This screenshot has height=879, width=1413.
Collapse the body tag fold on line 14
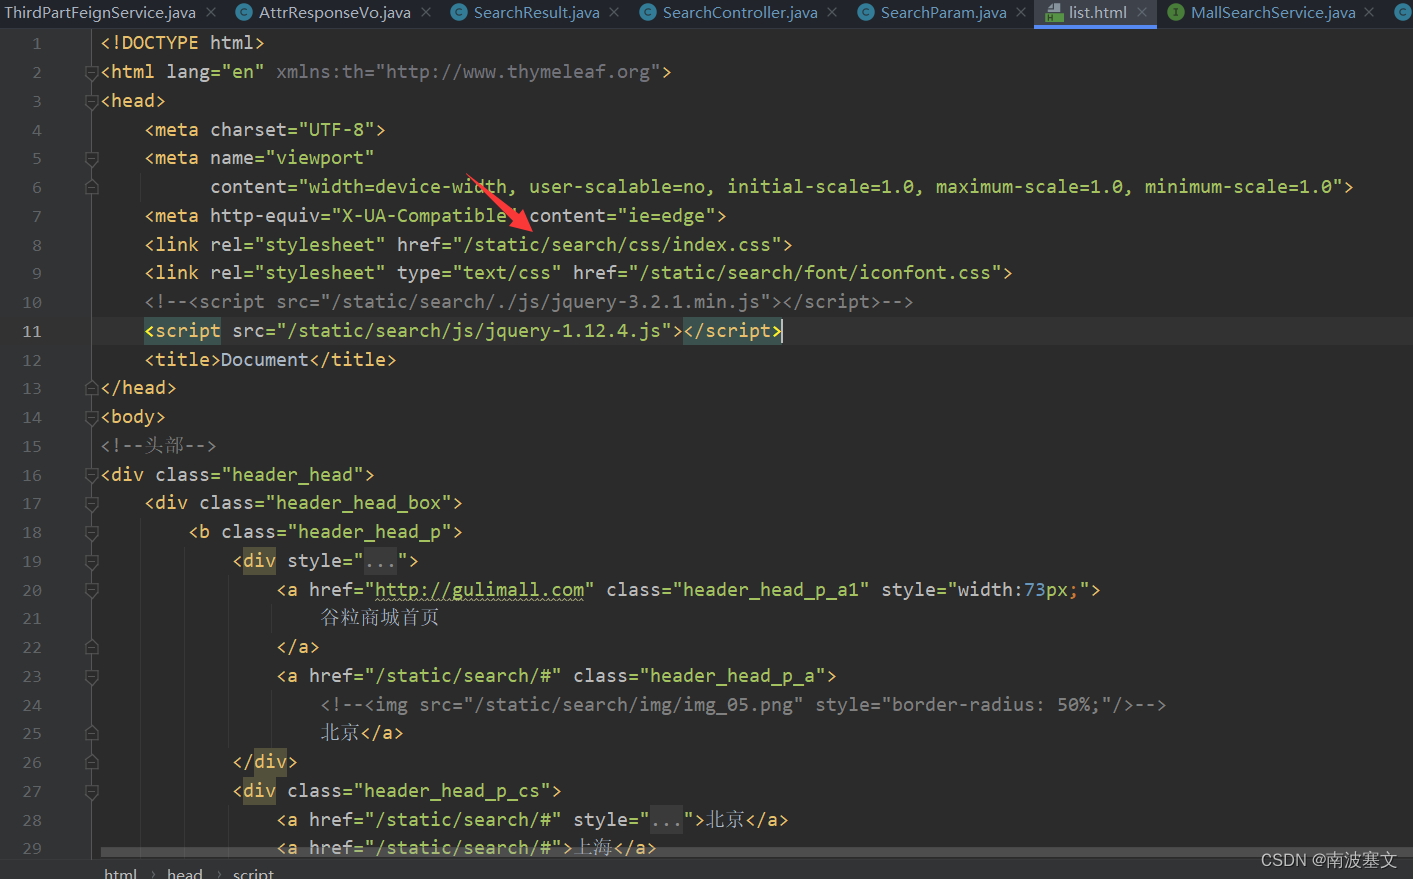click(92, 417)
